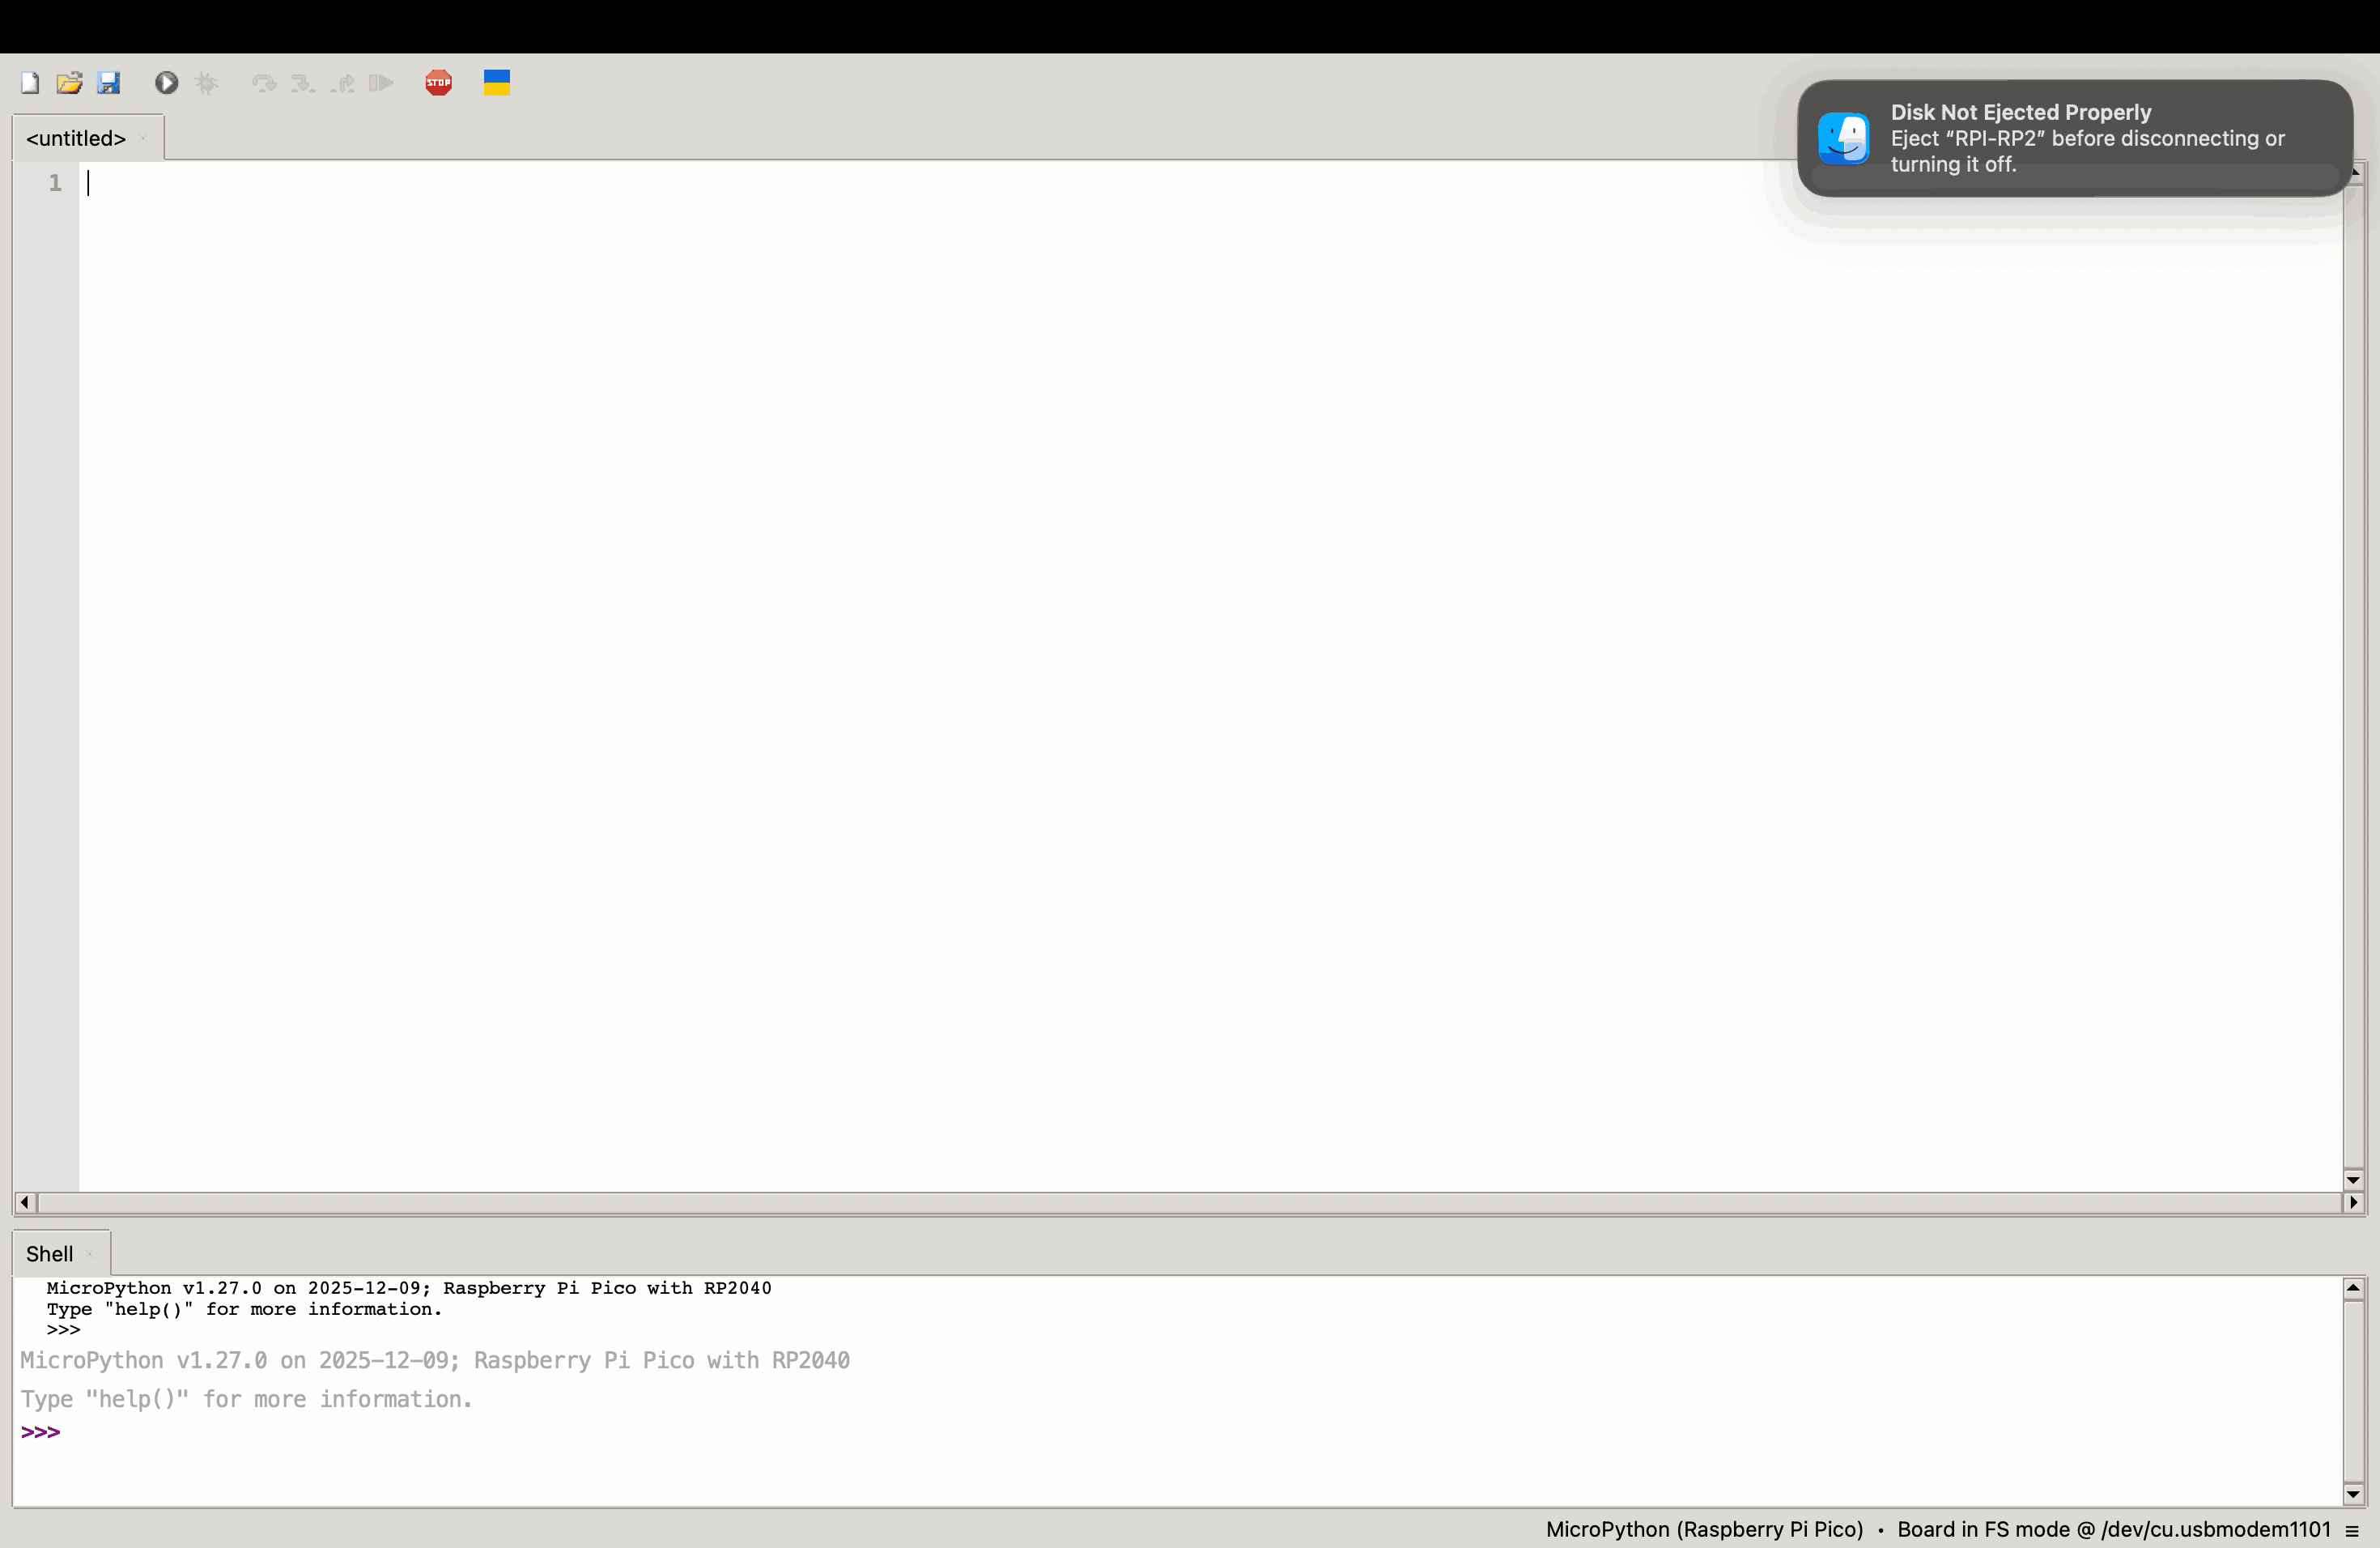
Task: Click the Shell's scrollbar down arrow
Action: click(2353, 1495)
